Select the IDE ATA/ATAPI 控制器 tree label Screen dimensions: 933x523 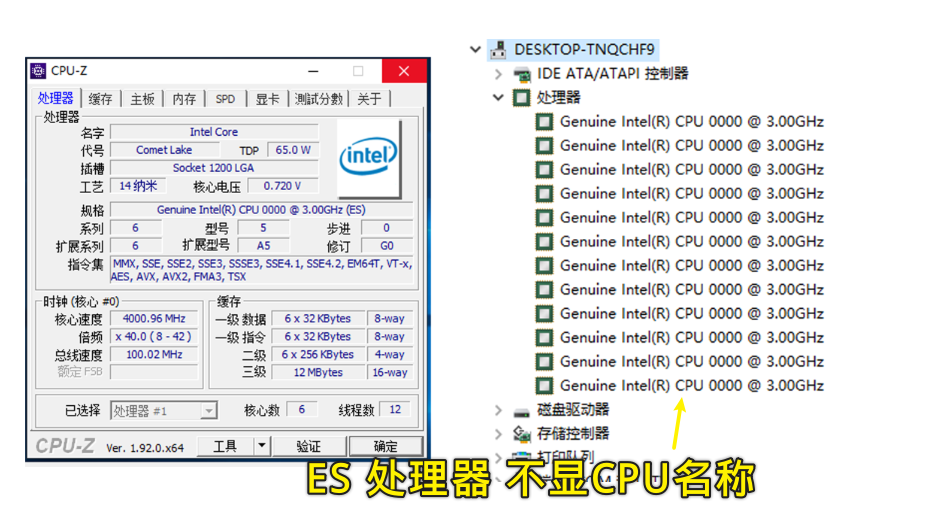(x=613, y=74)
